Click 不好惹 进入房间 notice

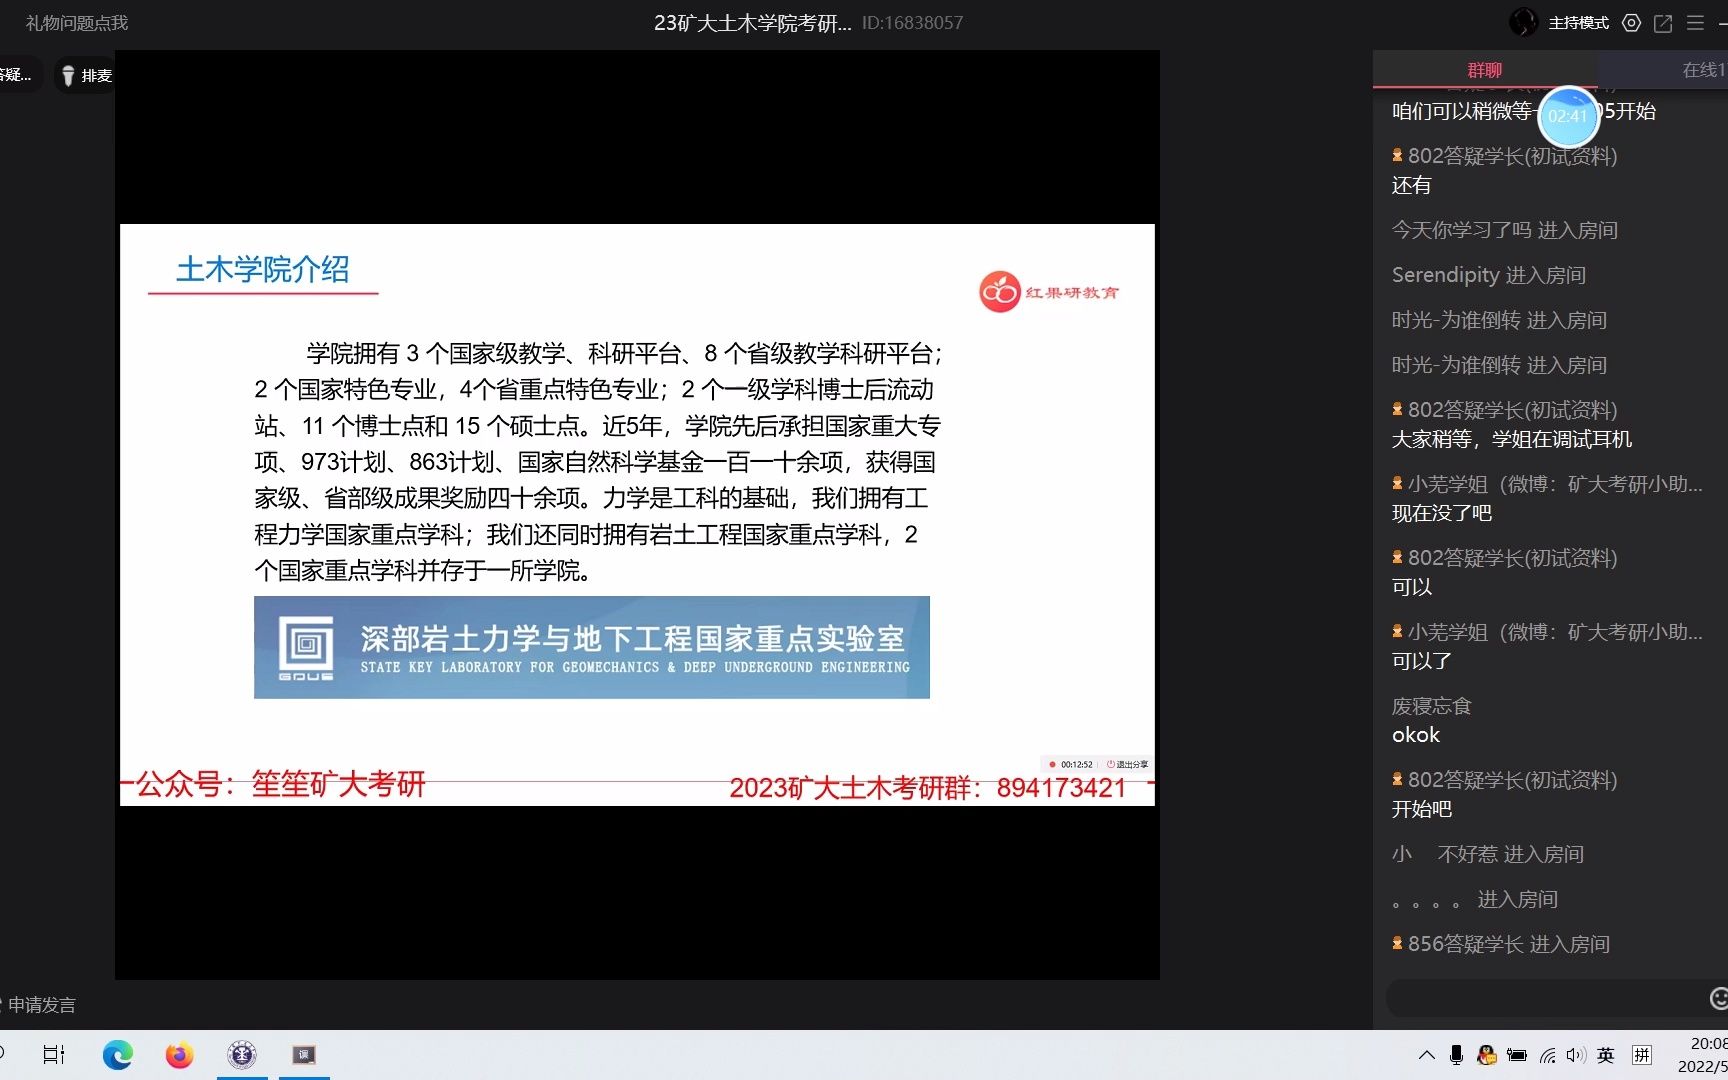tap(1488, 854)
